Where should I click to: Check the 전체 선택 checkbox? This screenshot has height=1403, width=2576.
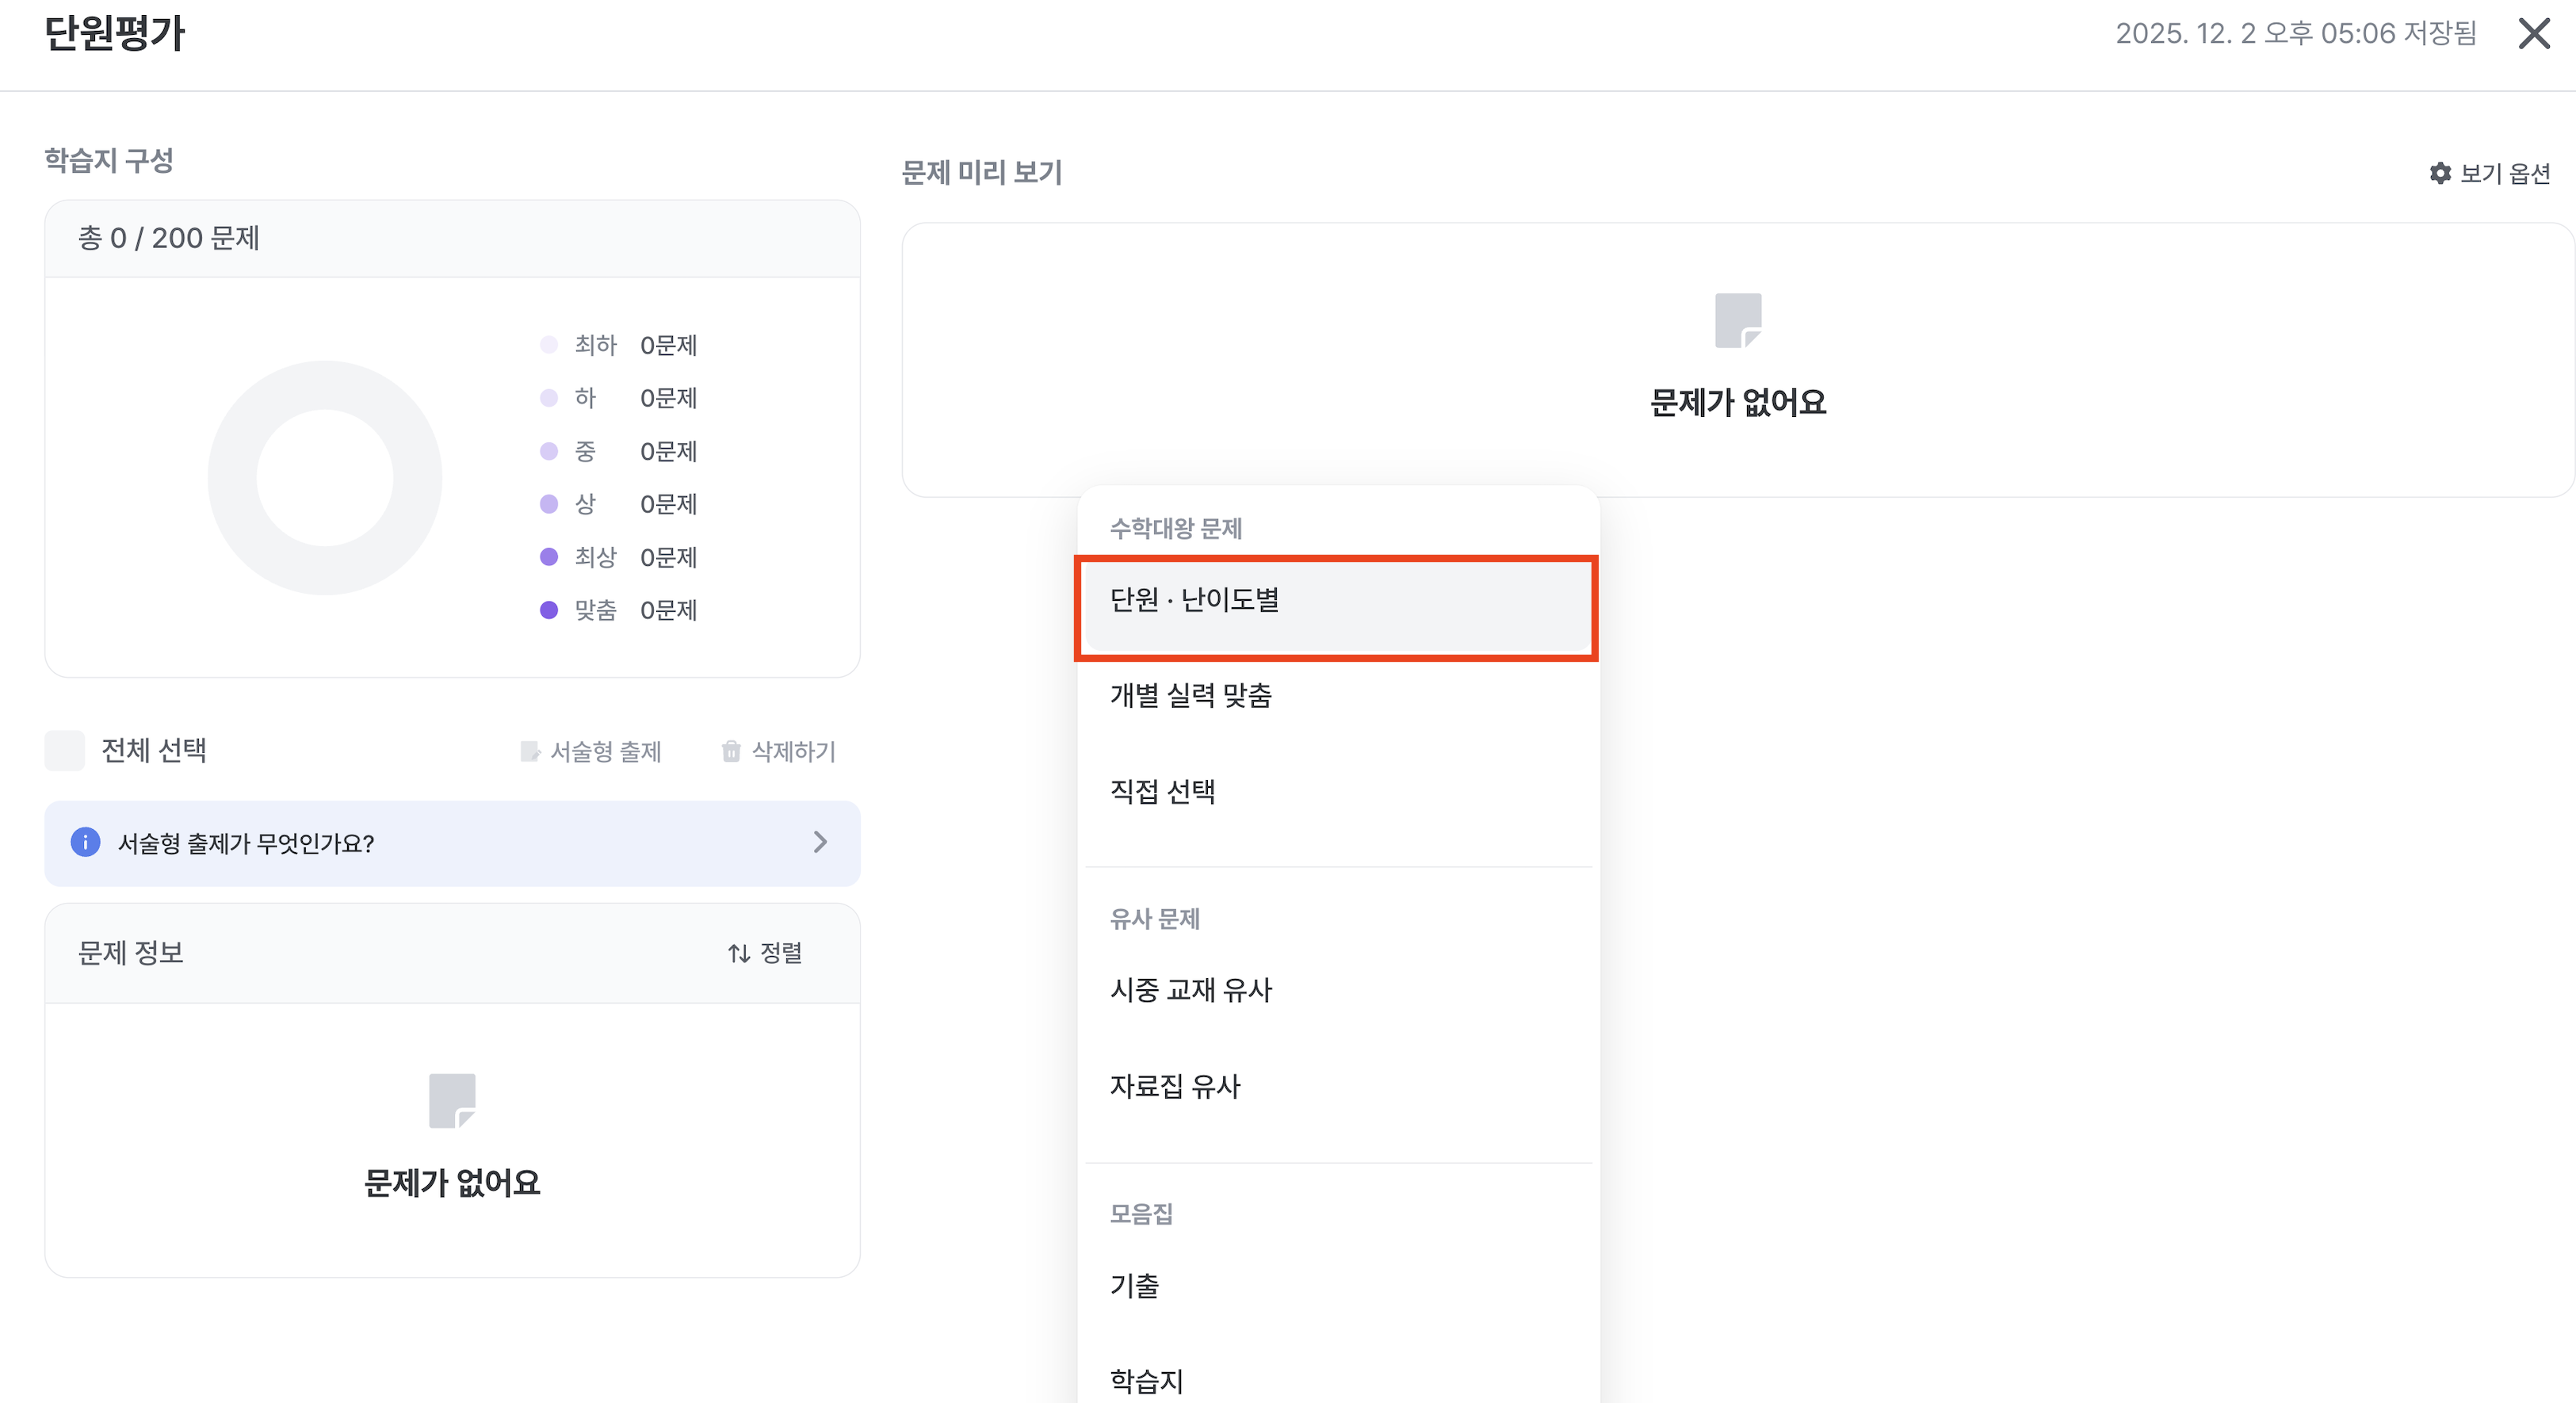65,750
